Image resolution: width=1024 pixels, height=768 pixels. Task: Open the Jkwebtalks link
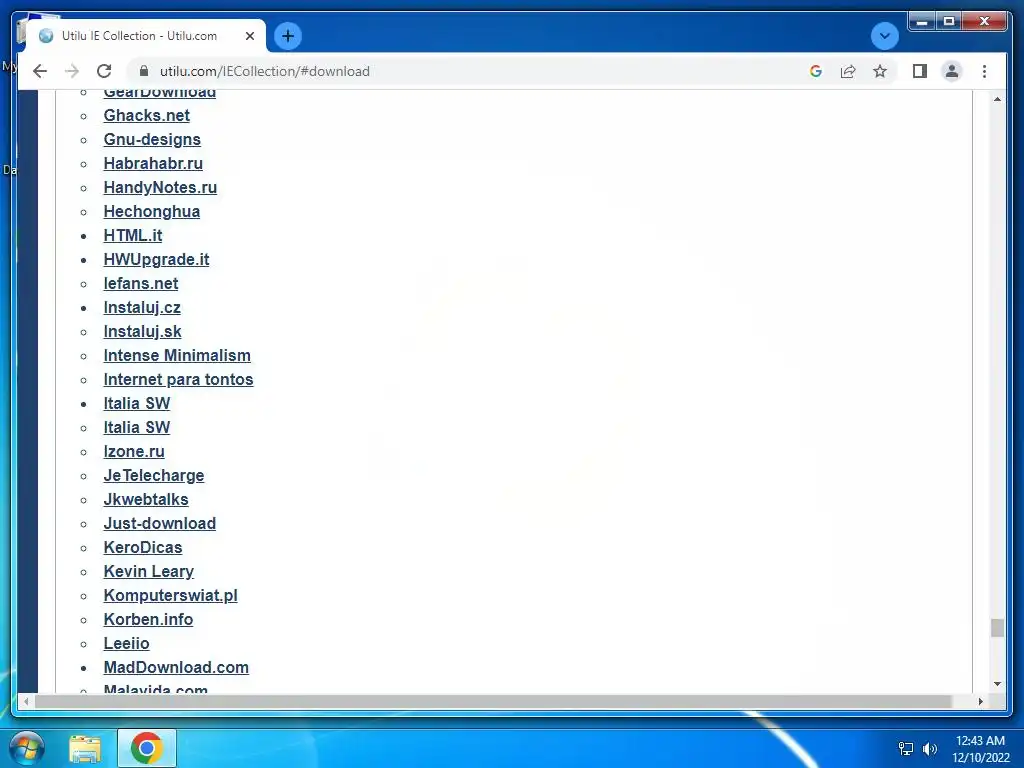coord(146,500)
